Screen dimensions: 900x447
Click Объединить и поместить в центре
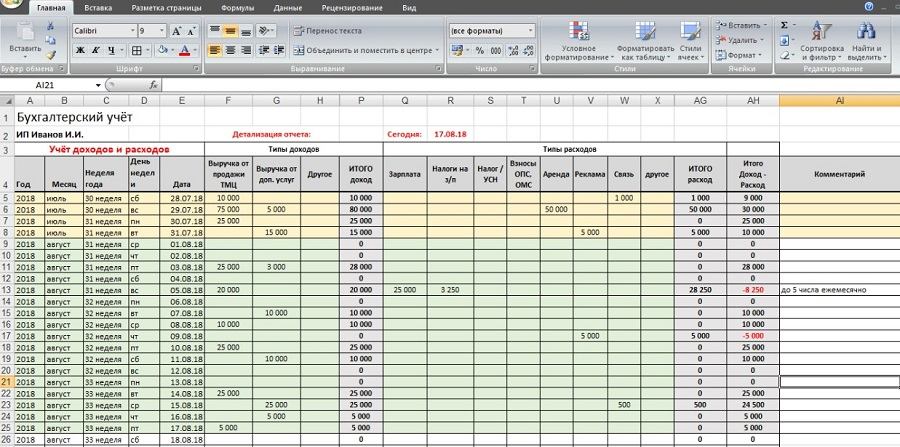pos(363,50)
